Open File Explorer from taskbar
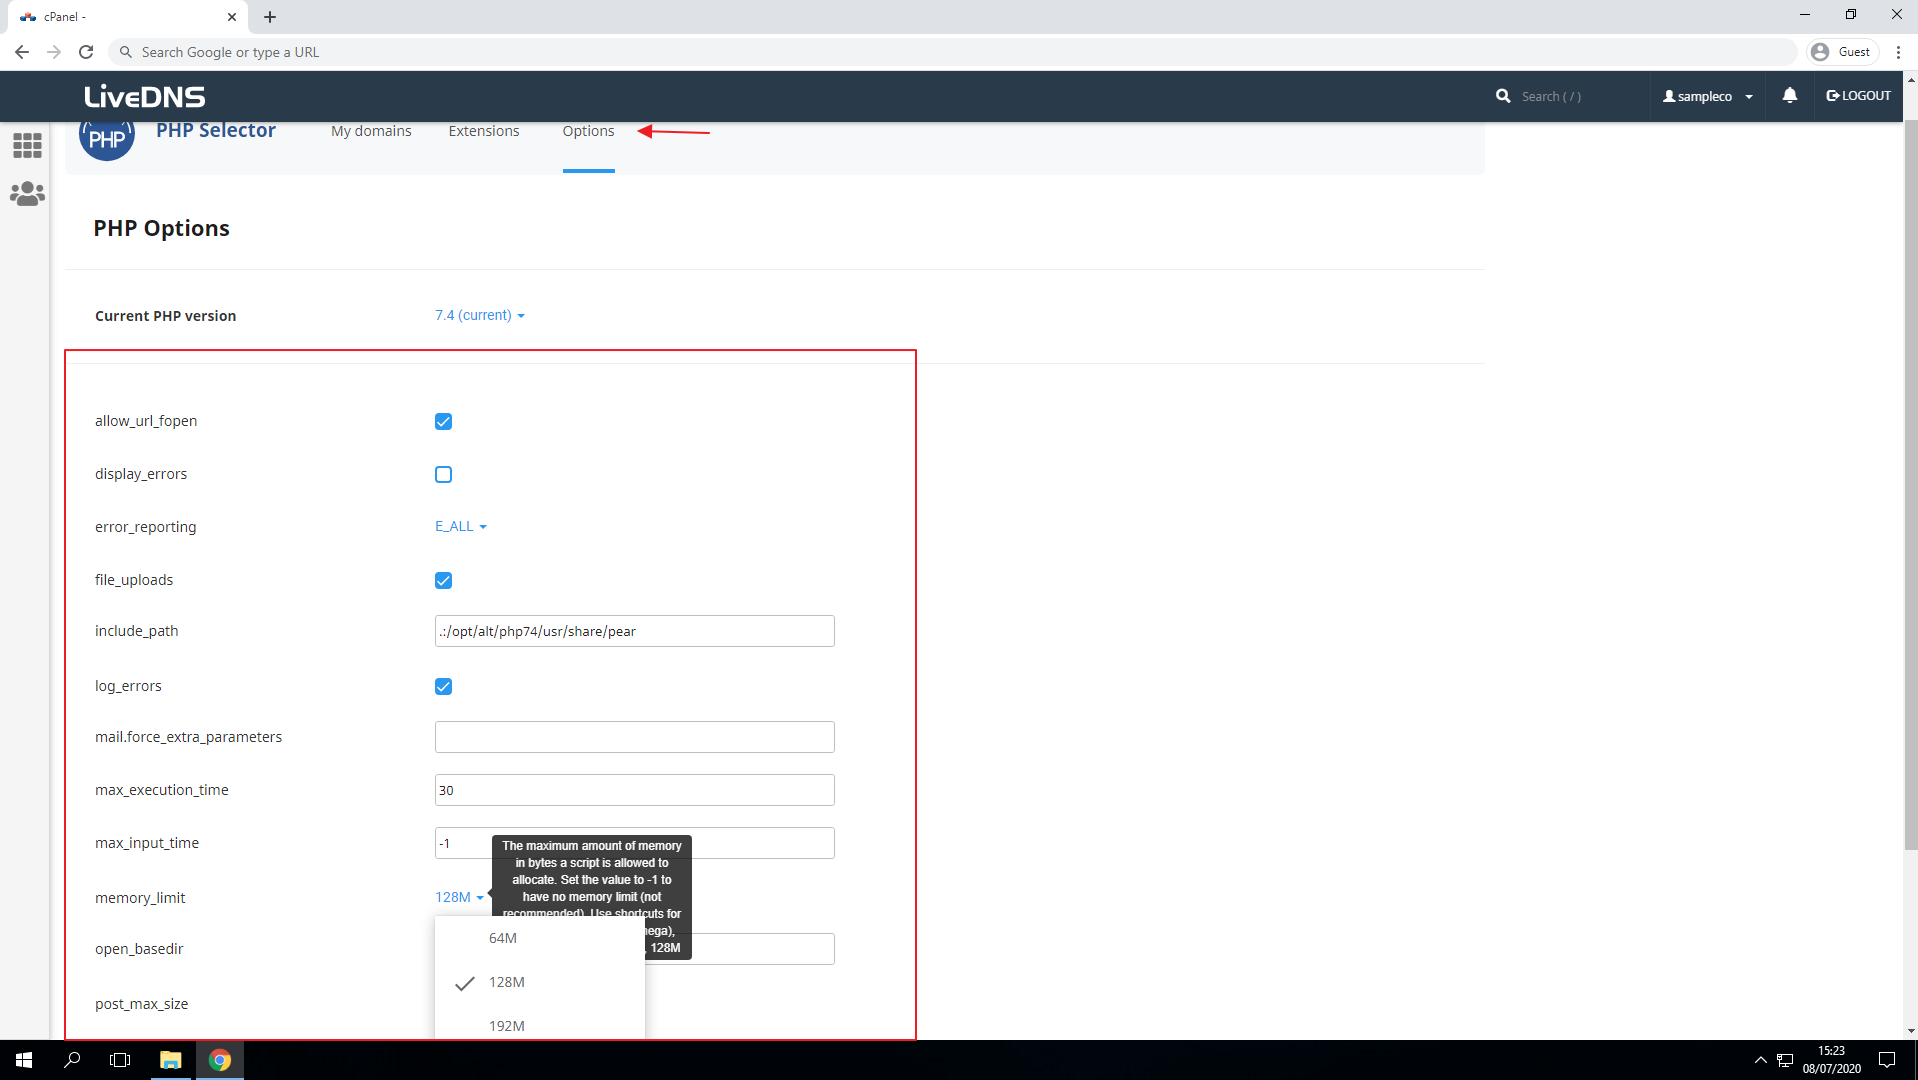 (171, 1060)
